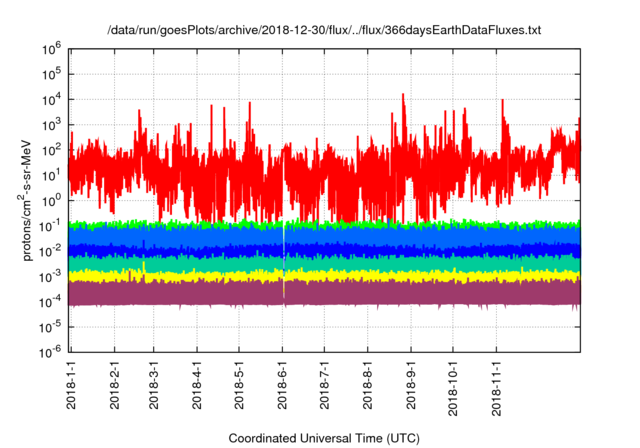Click the 10^6 y-axis tick label
Screen dimensions: 640x448
tap(51, 49)
